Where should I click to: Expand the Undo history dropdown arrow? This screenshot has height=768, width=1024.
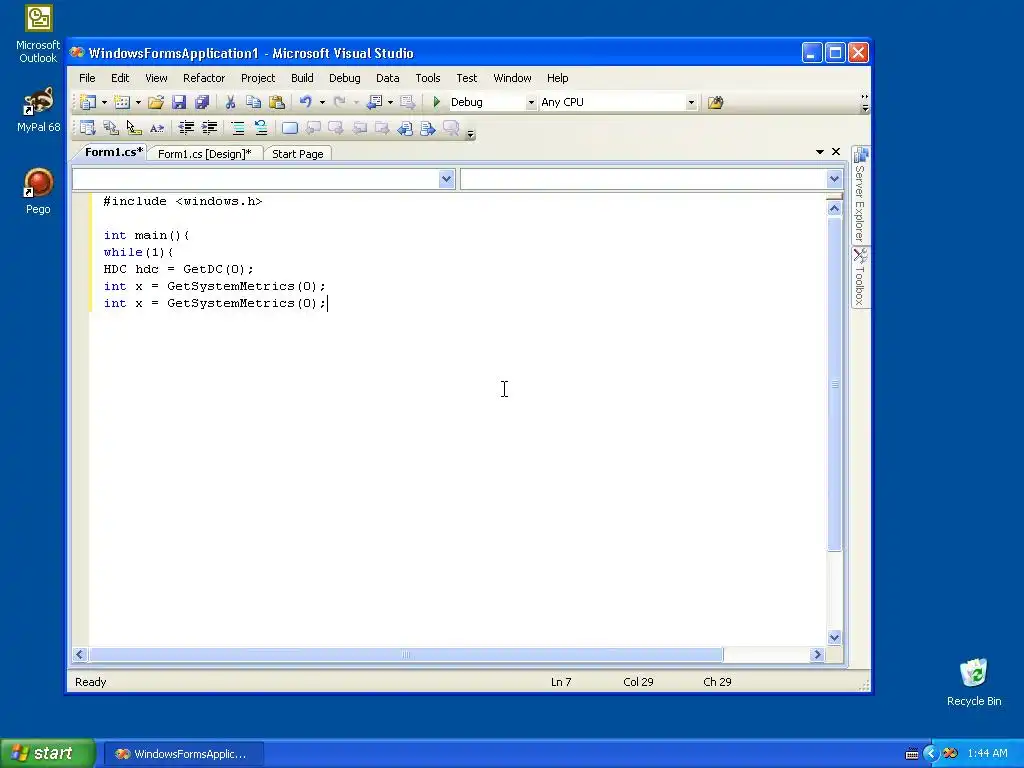(322, 103)
